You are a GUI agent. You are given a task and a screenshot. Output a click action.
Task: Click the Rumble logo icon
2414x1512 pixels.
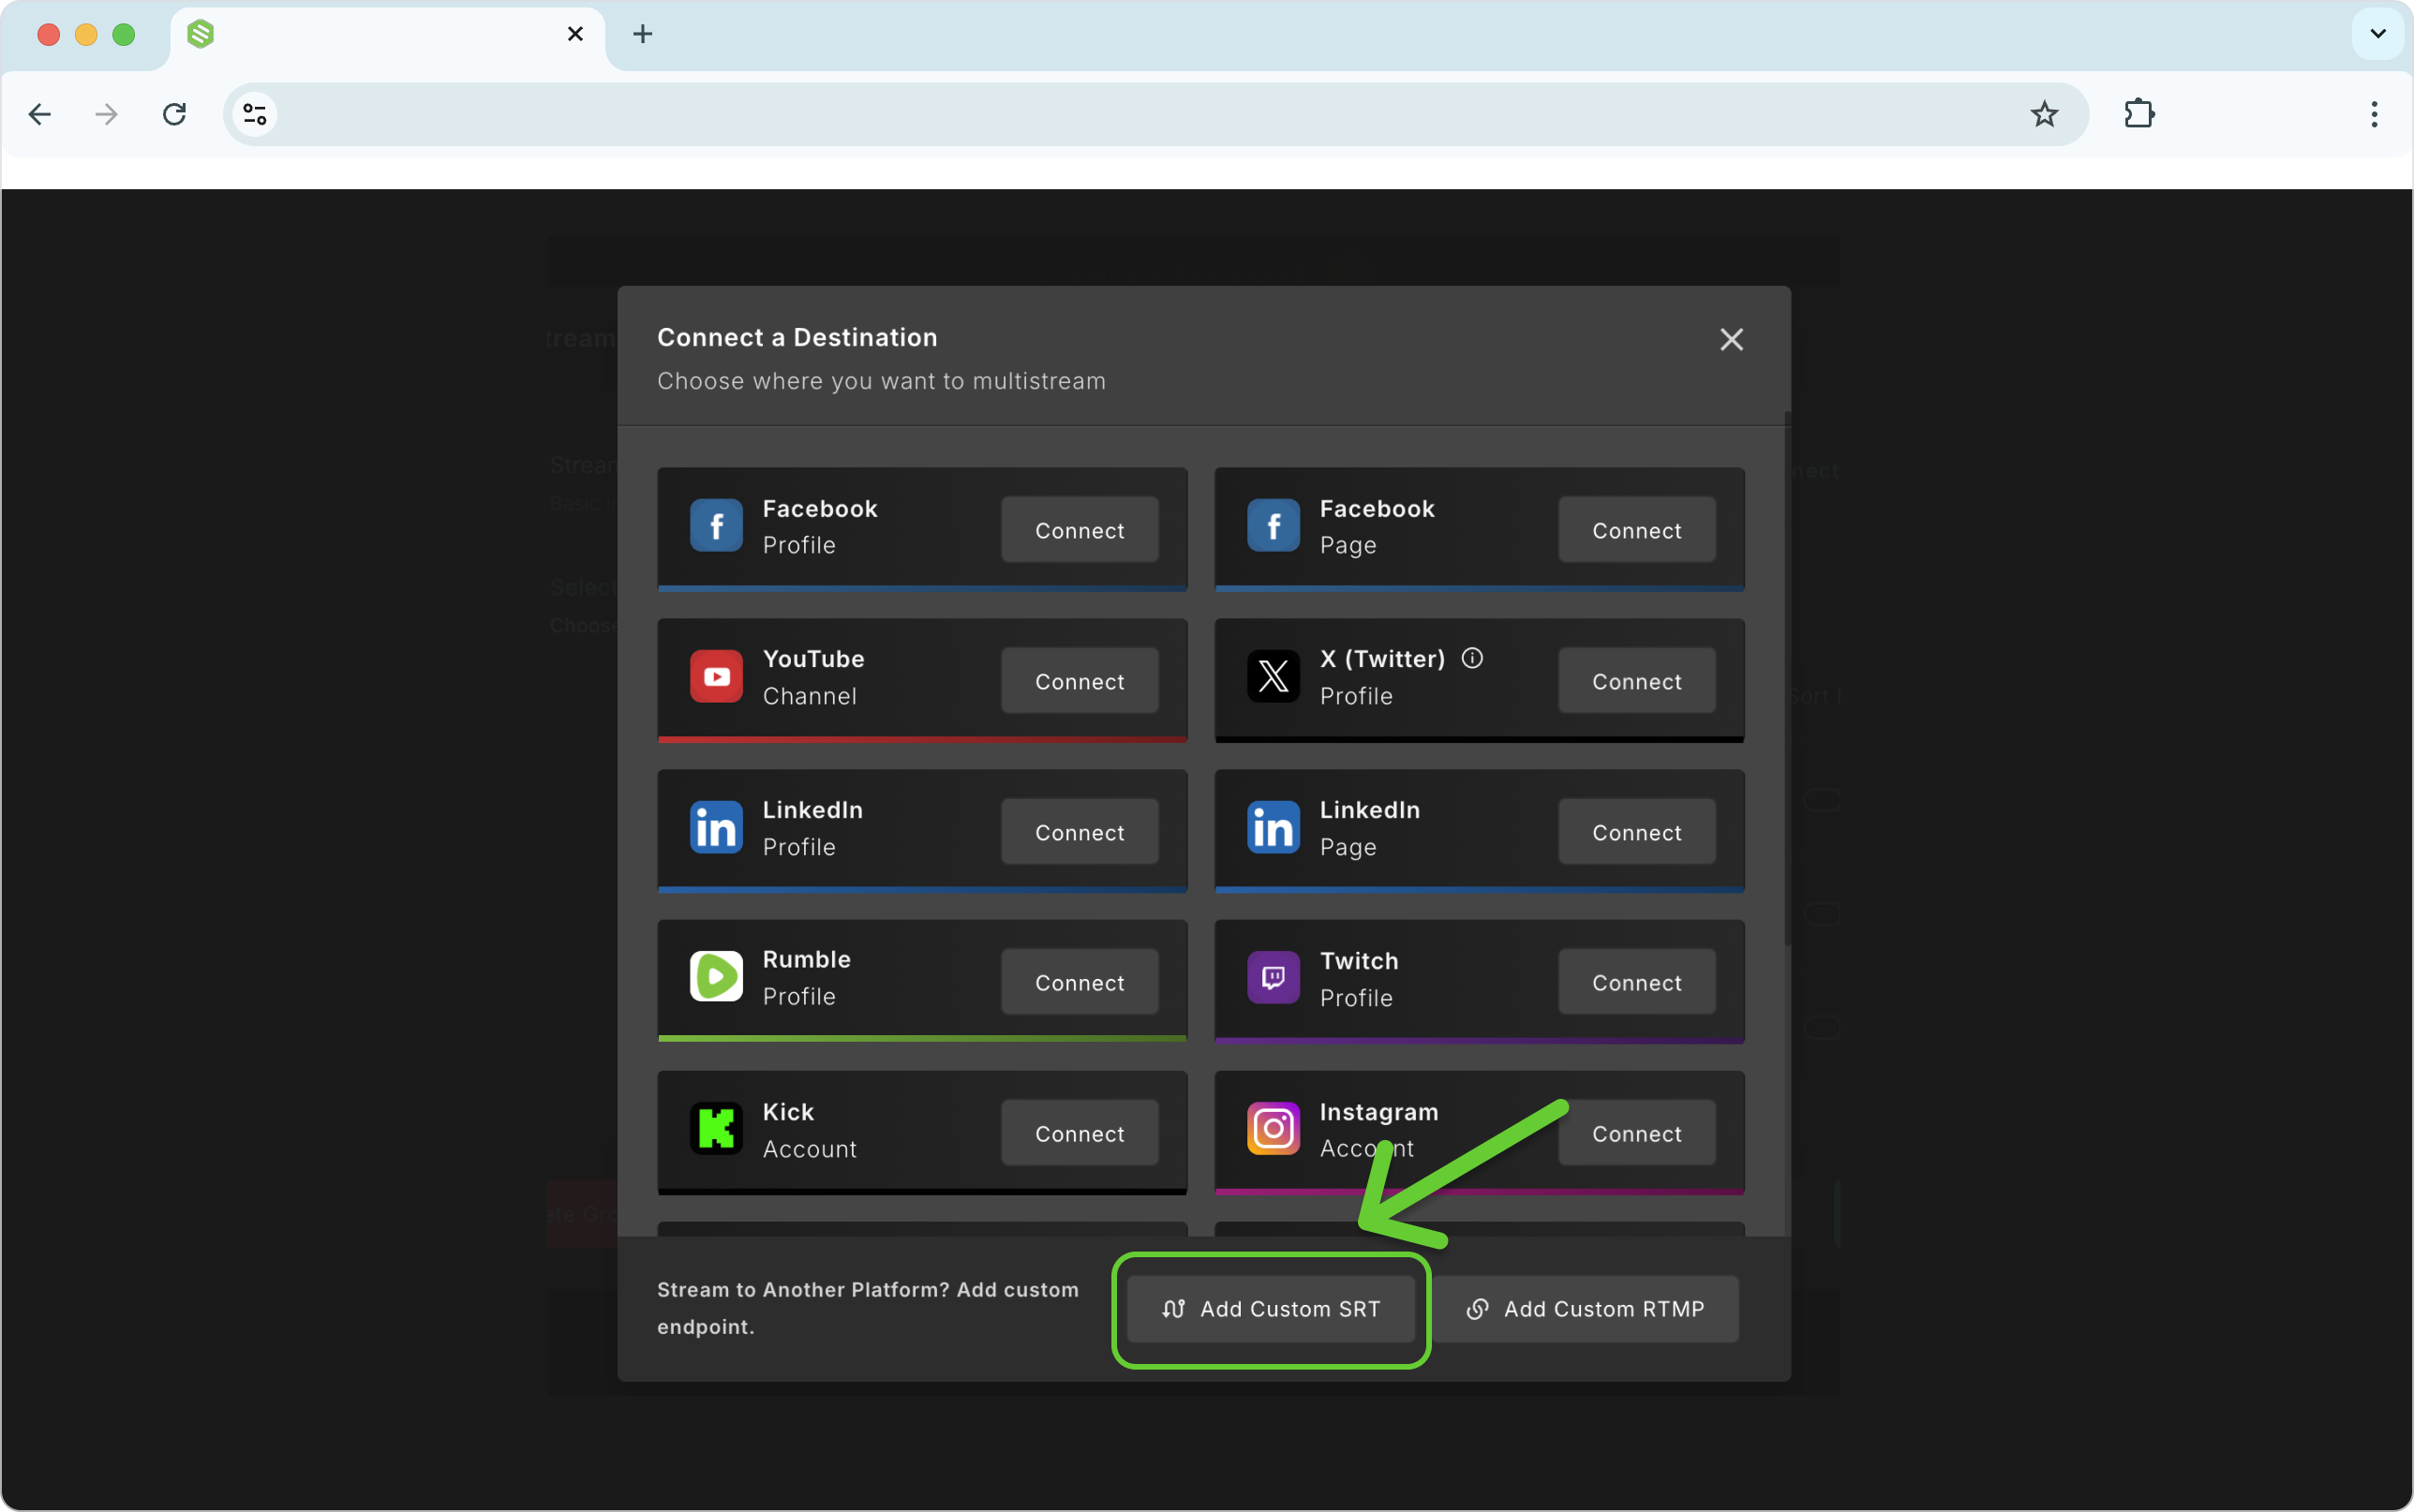click(716, 977)
